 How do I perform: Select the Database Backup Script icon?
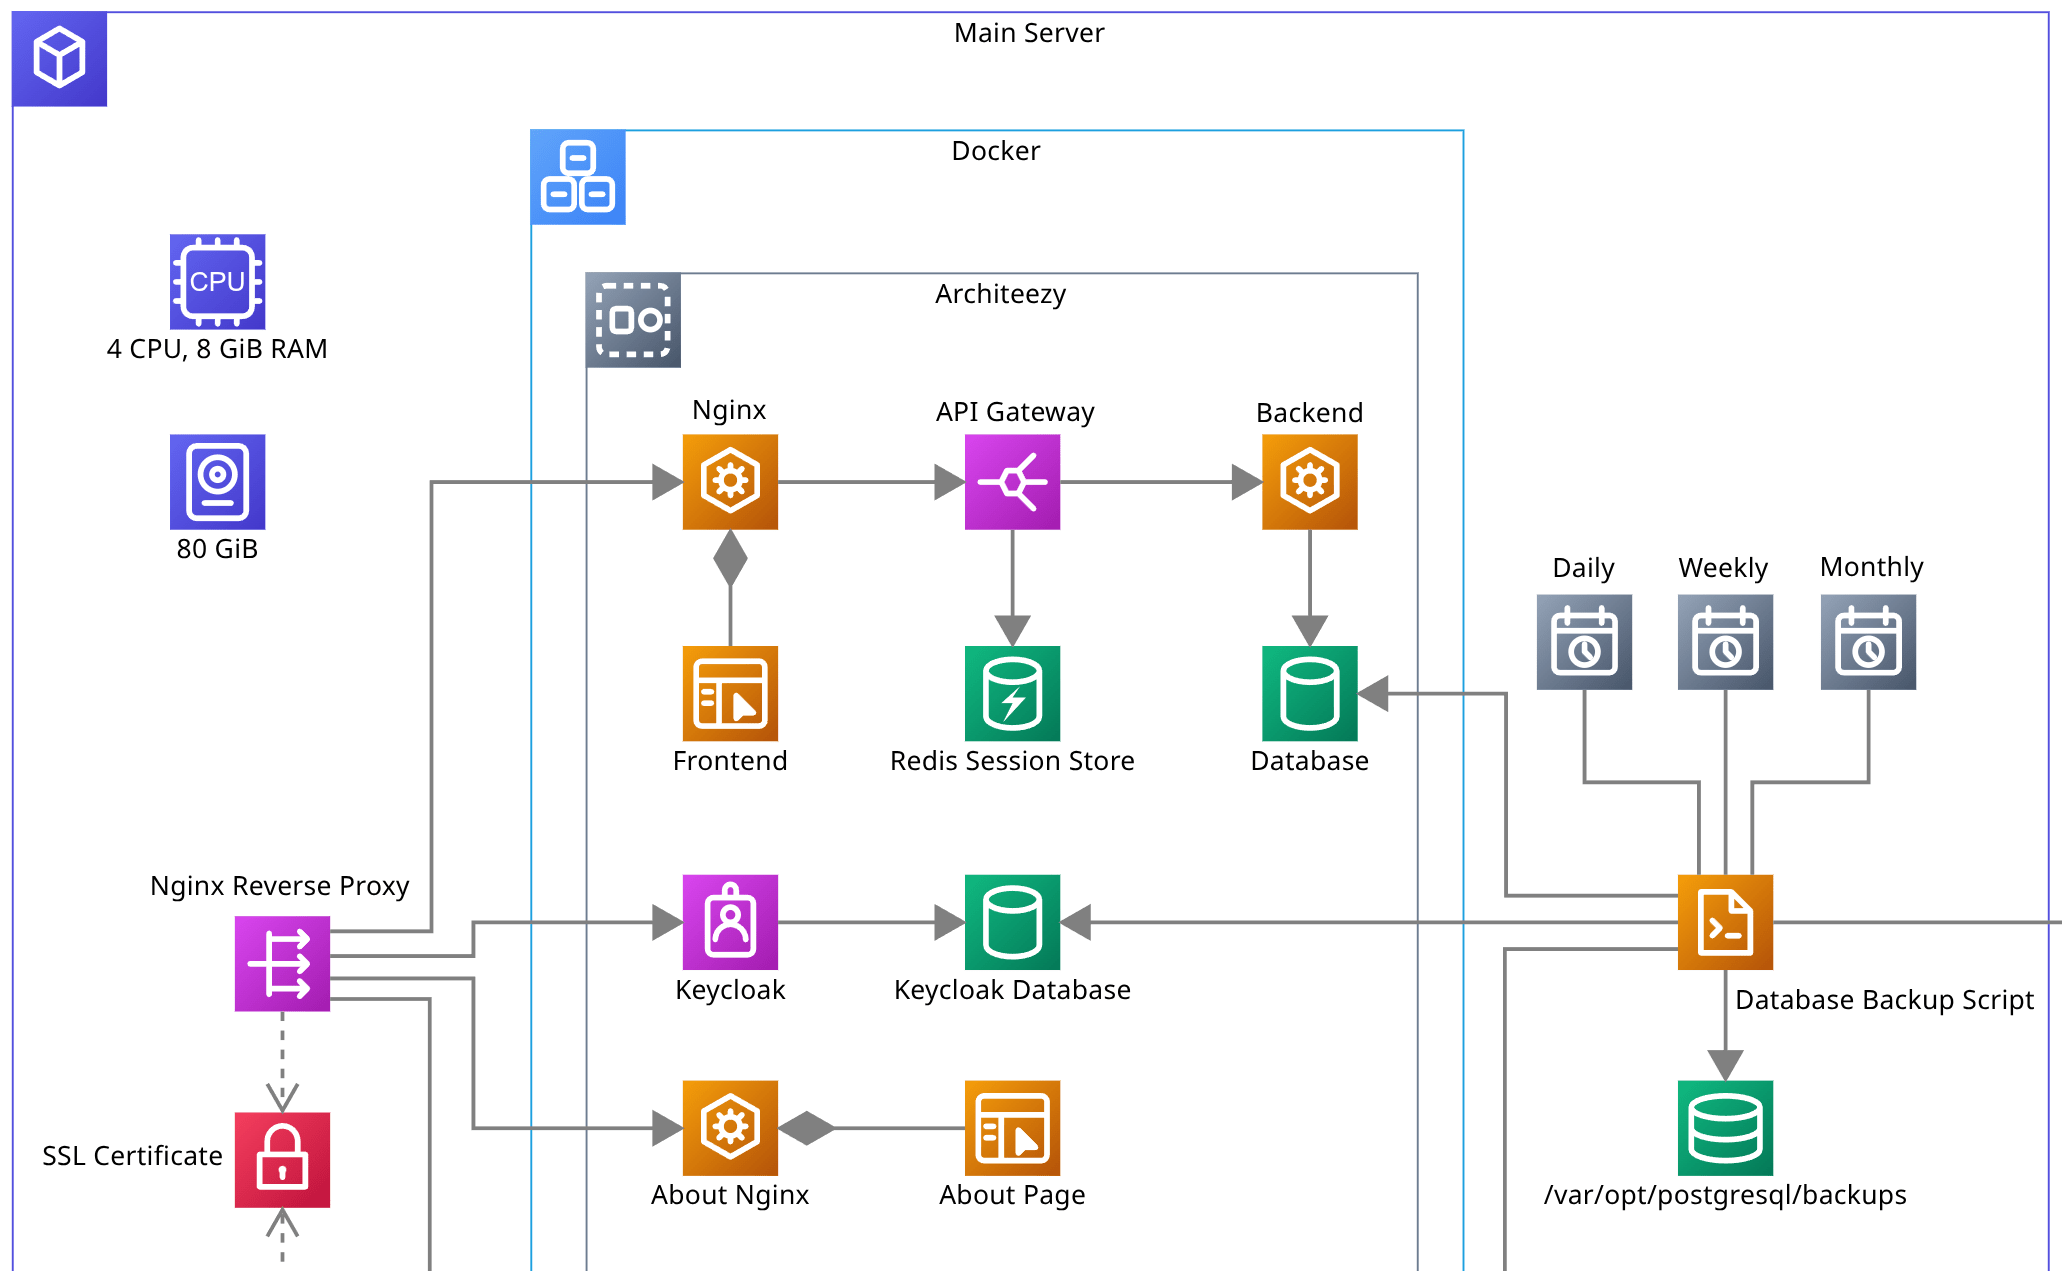coord(1724,922)
